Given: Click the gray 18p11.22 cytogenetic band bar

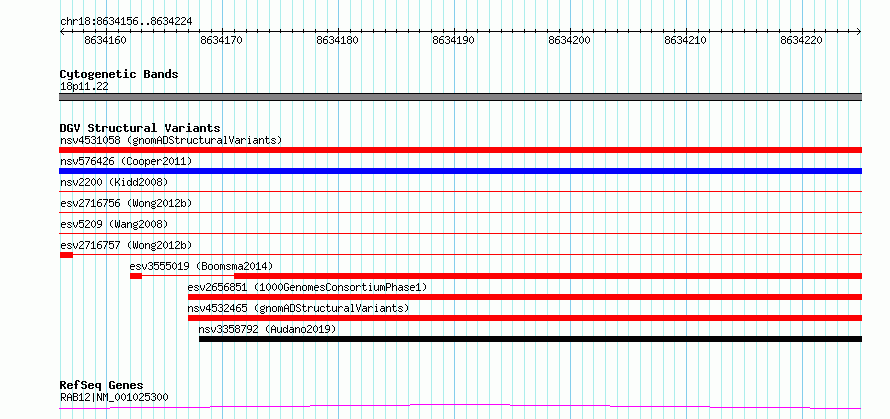Looking at the screenshot, I should point(460,97).
